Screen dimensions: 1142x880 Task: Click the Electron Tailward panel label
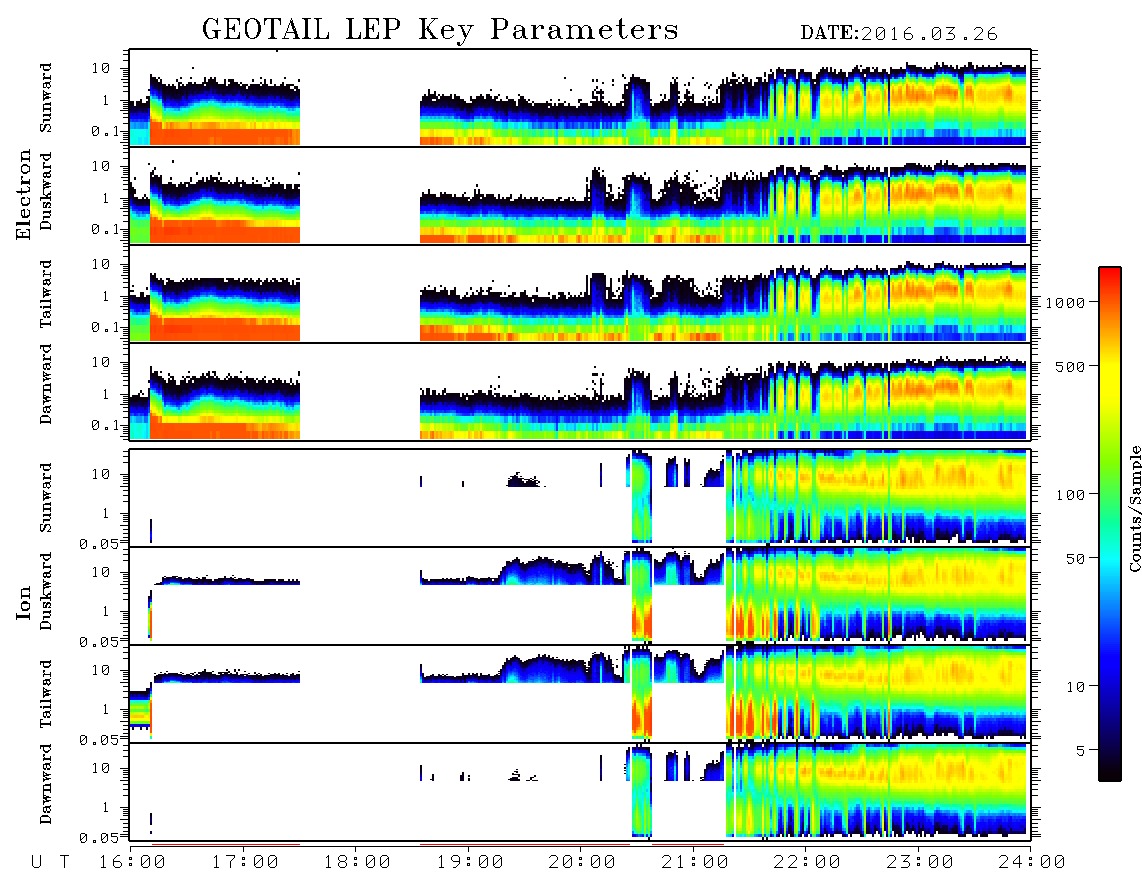tap(46, 294)
